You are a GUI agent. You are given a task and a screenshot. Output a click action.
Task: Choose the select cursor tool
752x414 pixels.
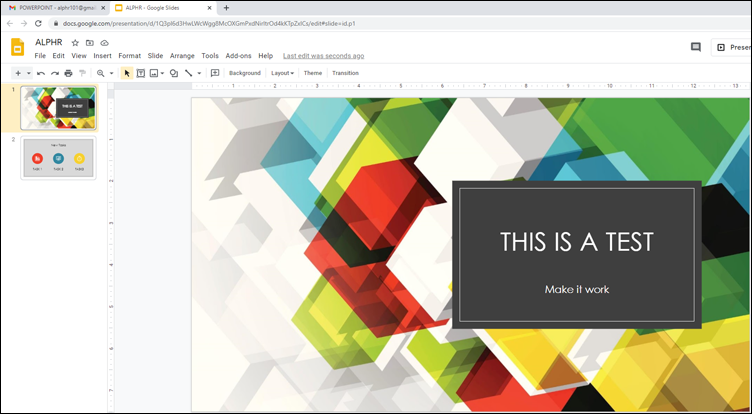tap(127, 73)
